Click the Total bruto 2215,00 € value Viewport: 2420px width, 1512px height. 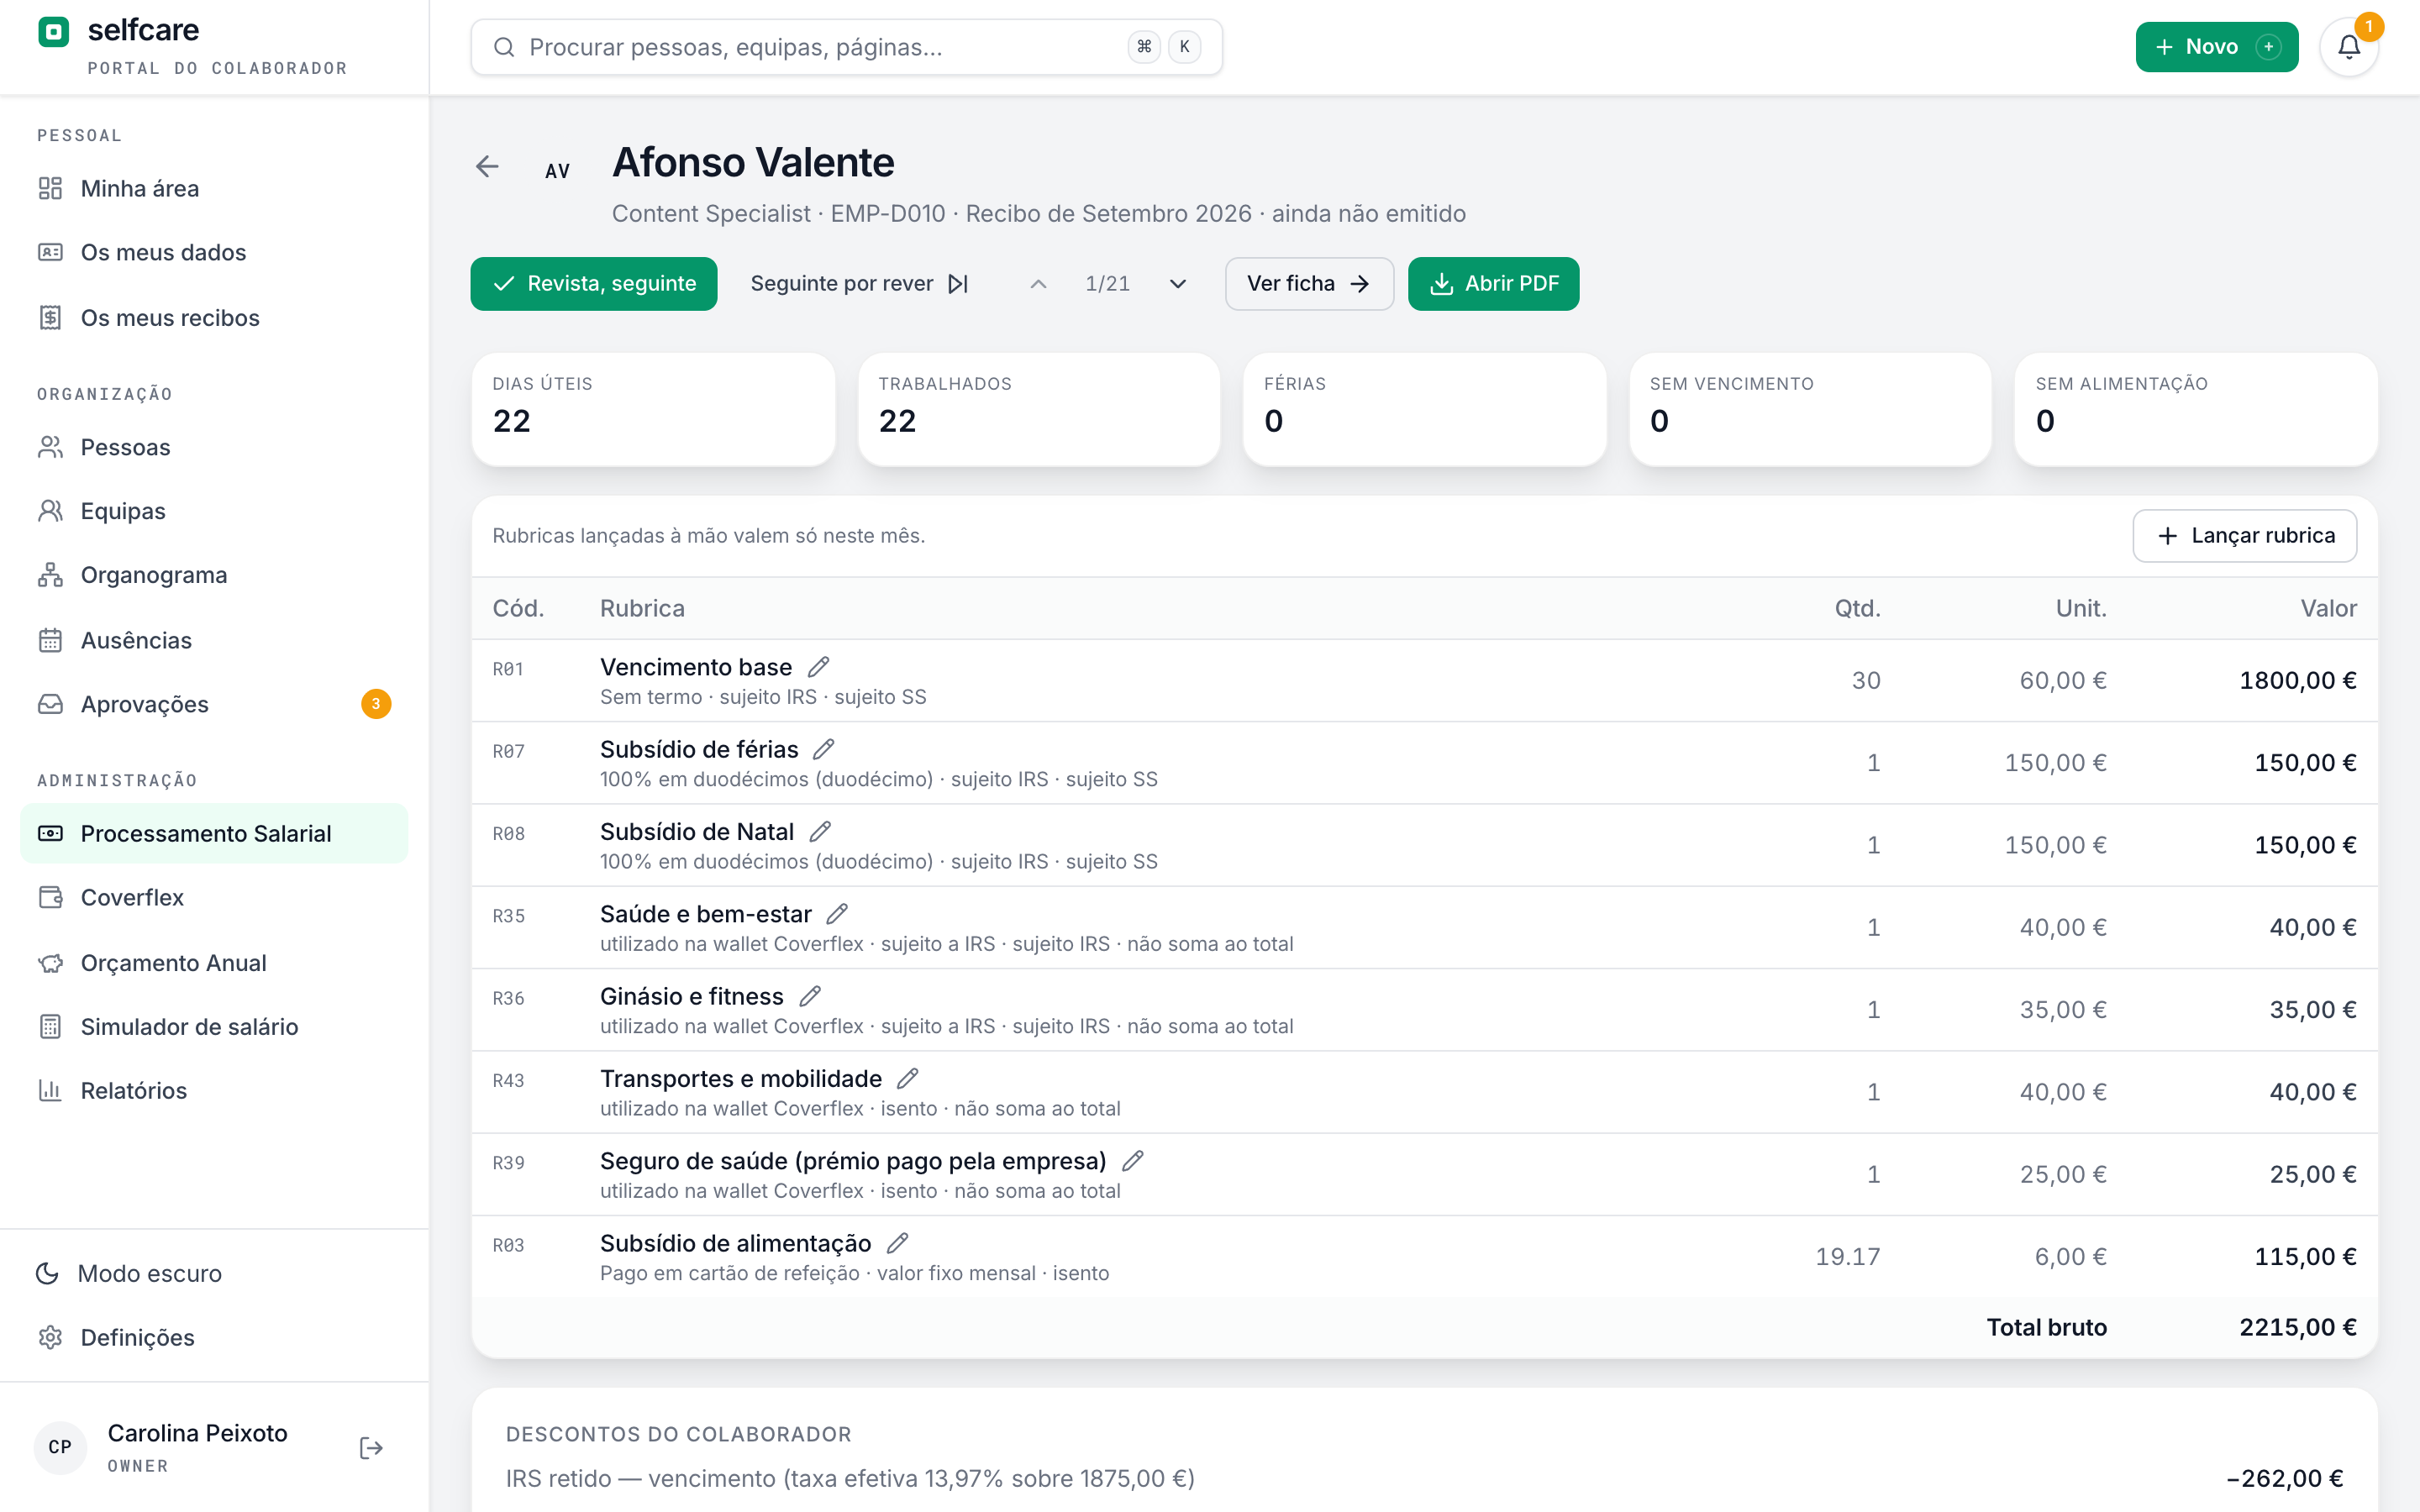[x=2298, y=1327]
